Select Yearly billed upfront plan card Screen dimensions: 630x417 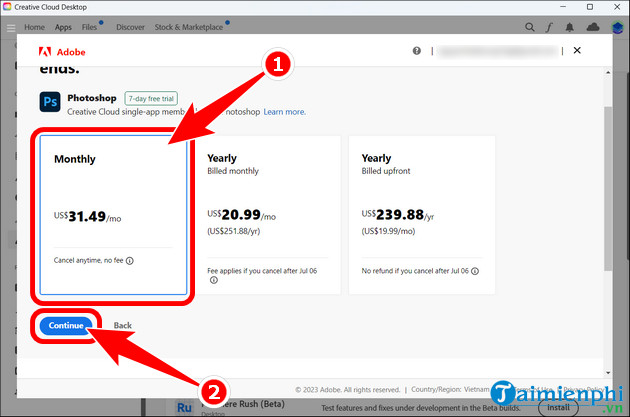[x=422, y=215]
